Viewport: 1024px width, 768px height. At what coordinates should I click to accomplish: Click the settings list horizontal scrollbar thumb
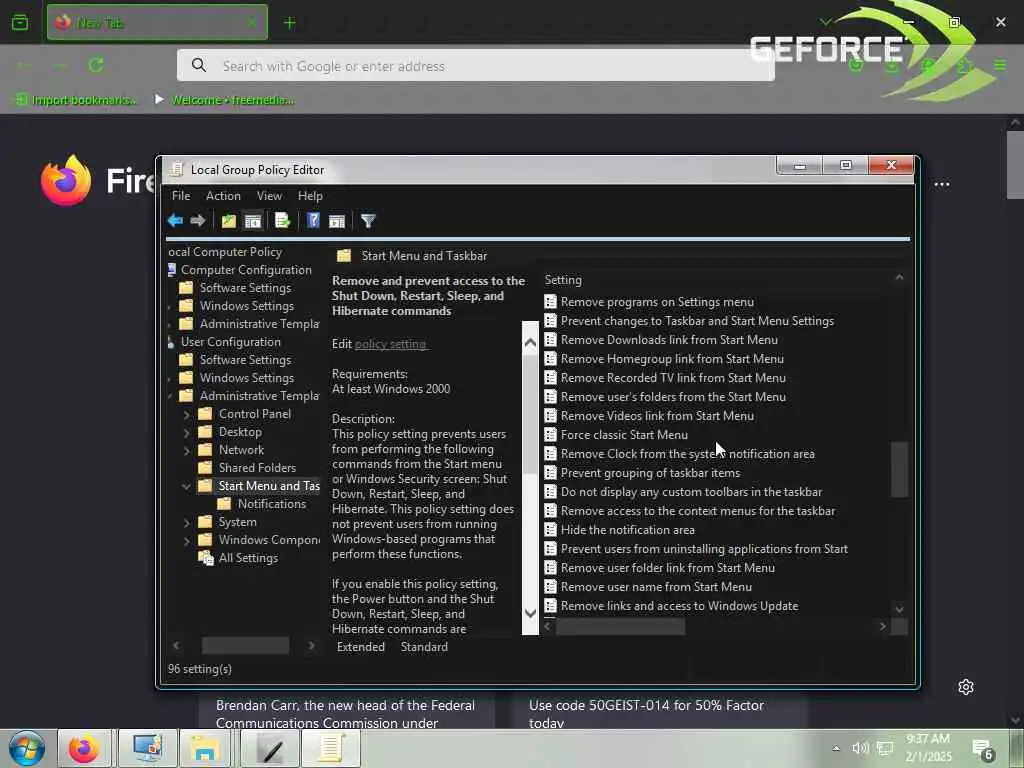coord(620,627)
